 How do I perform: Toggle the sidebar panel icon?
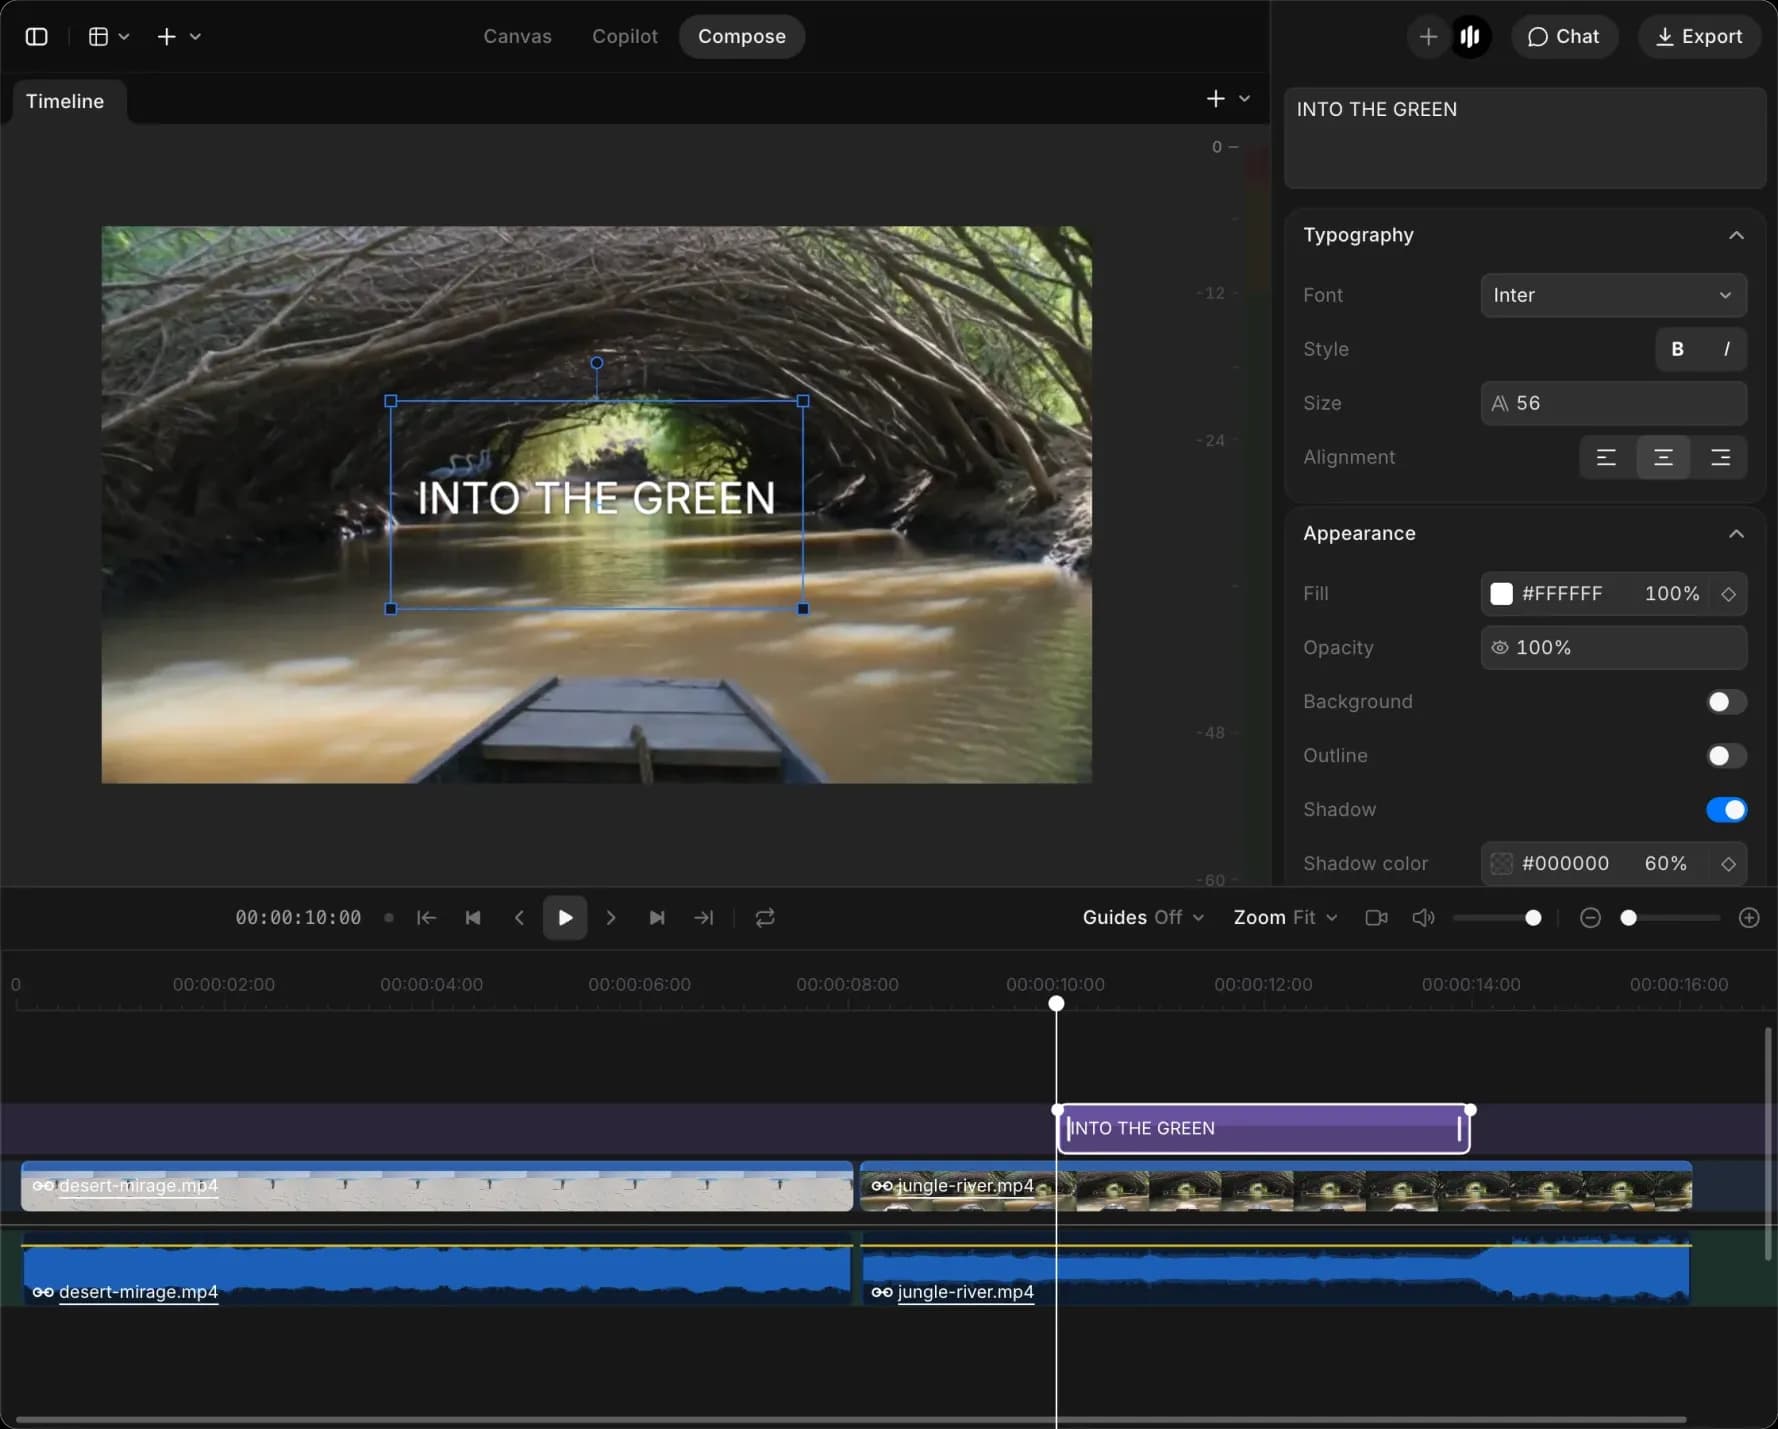[x=37, y=36]
